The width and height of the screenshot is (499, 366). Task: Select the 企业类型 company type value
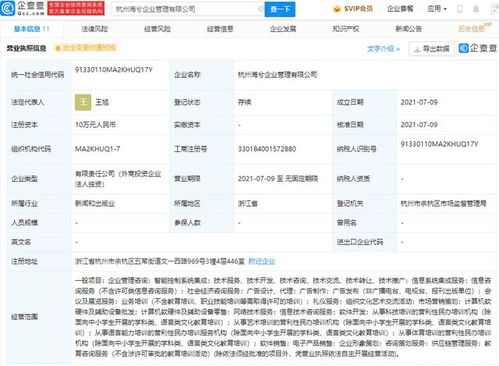click(118, 179)
